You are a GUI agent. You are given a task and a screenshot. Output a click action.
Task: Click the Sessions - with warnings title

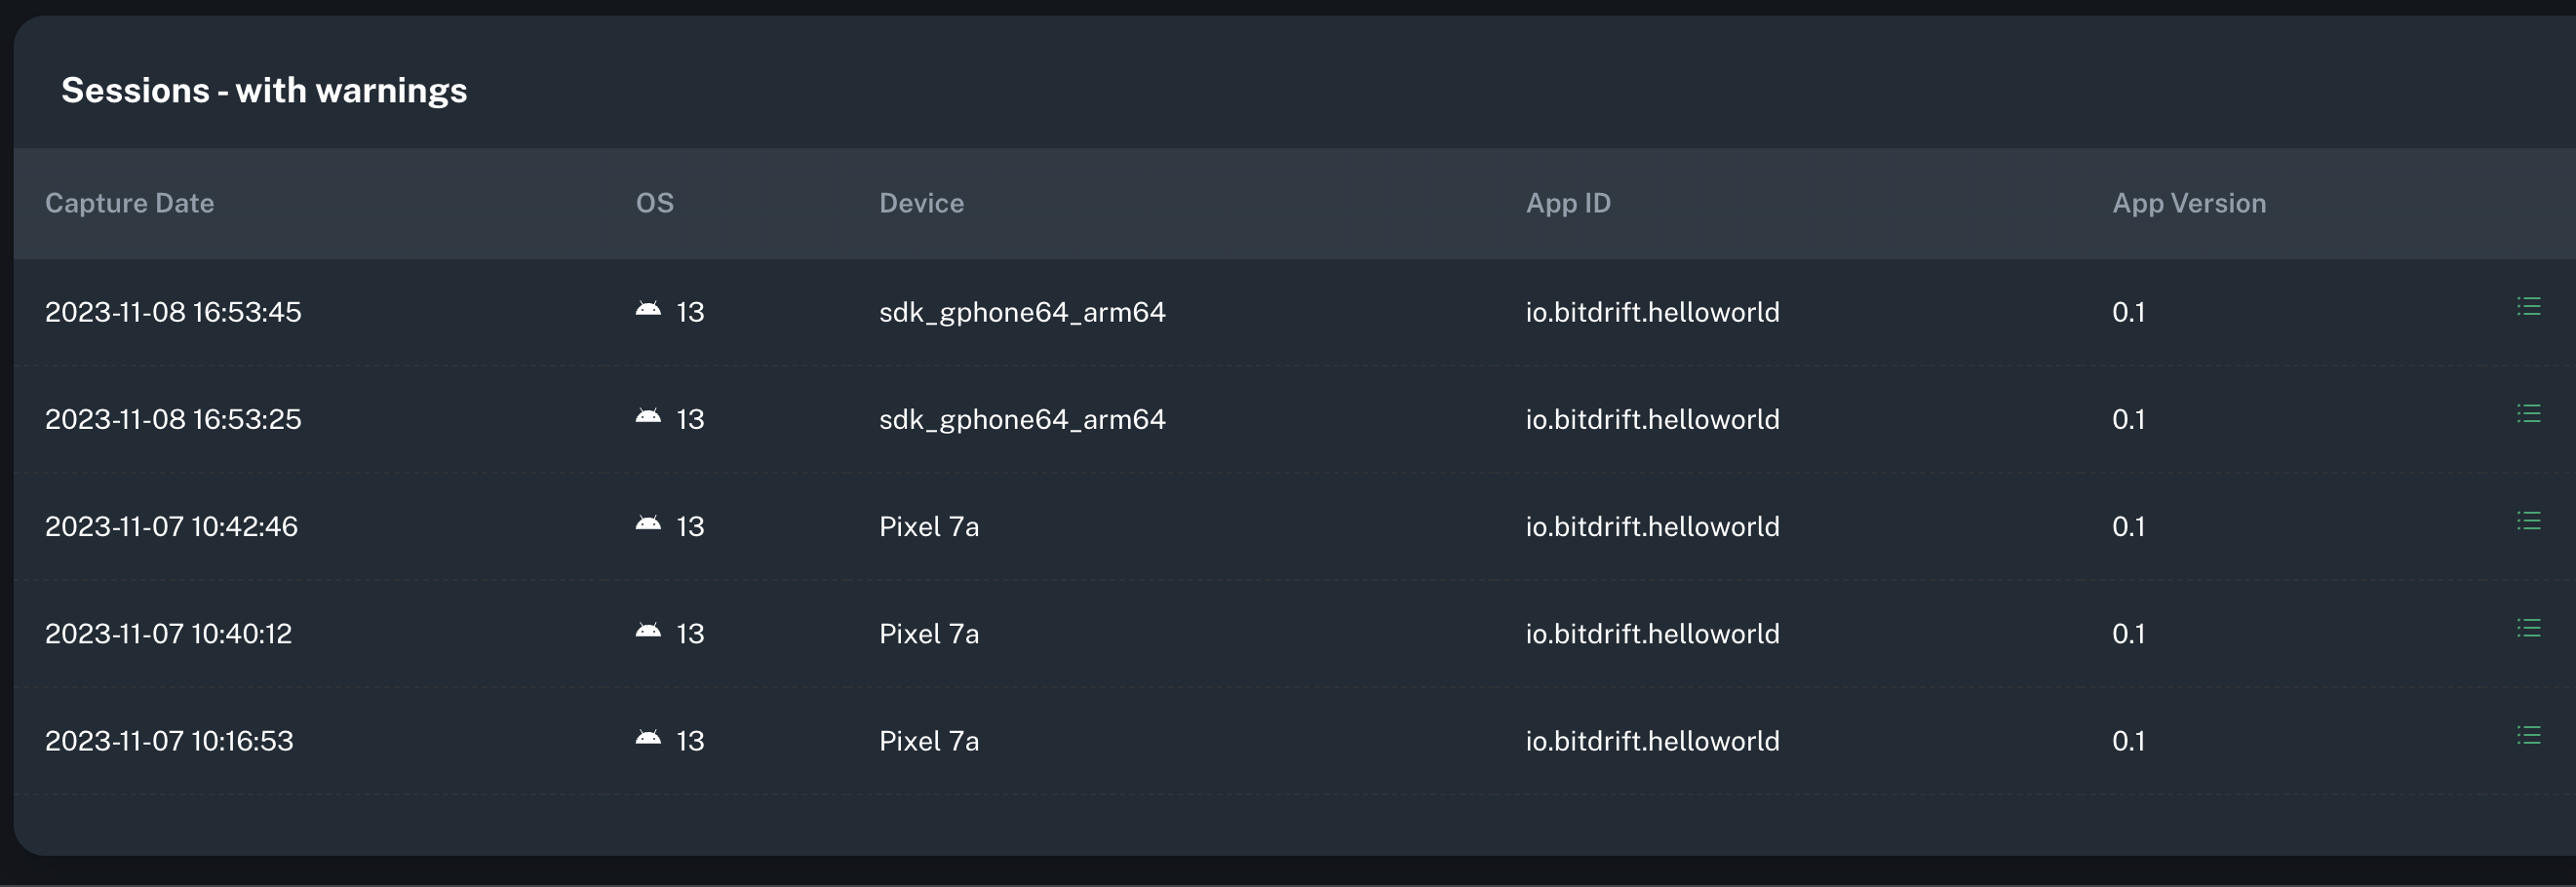264,90
